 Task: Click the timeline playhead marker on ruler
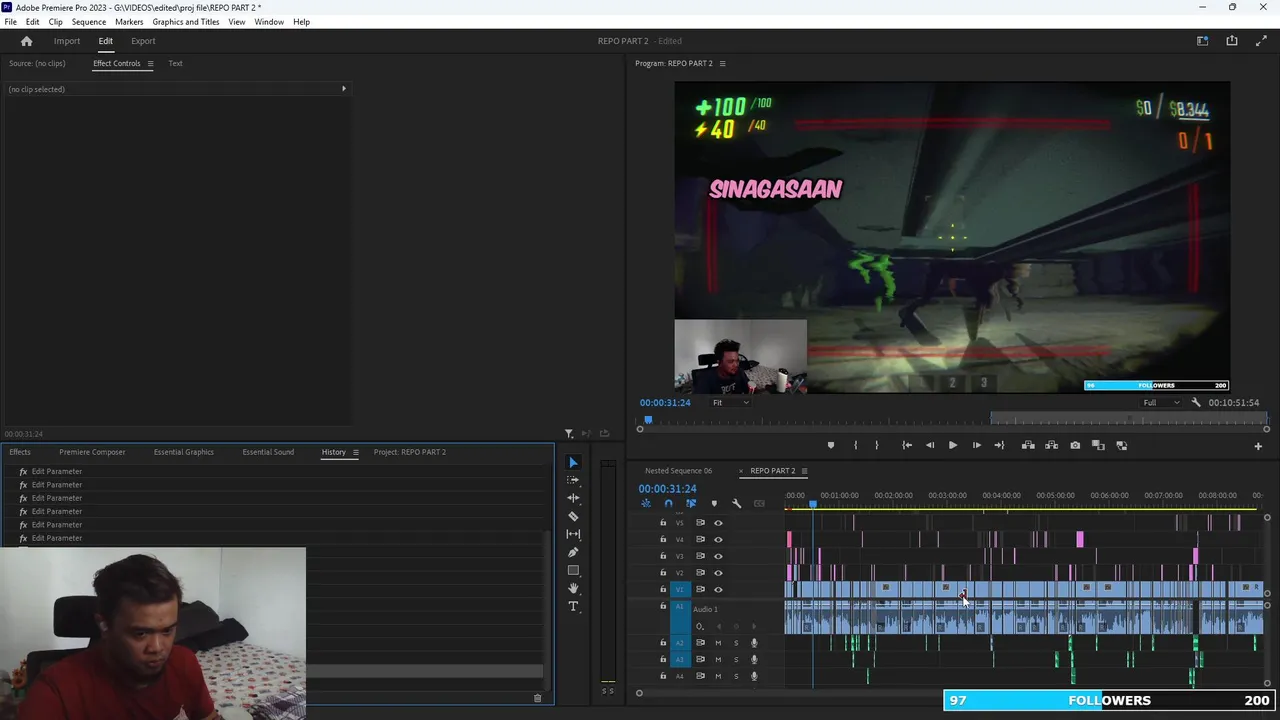coord(813,503)
